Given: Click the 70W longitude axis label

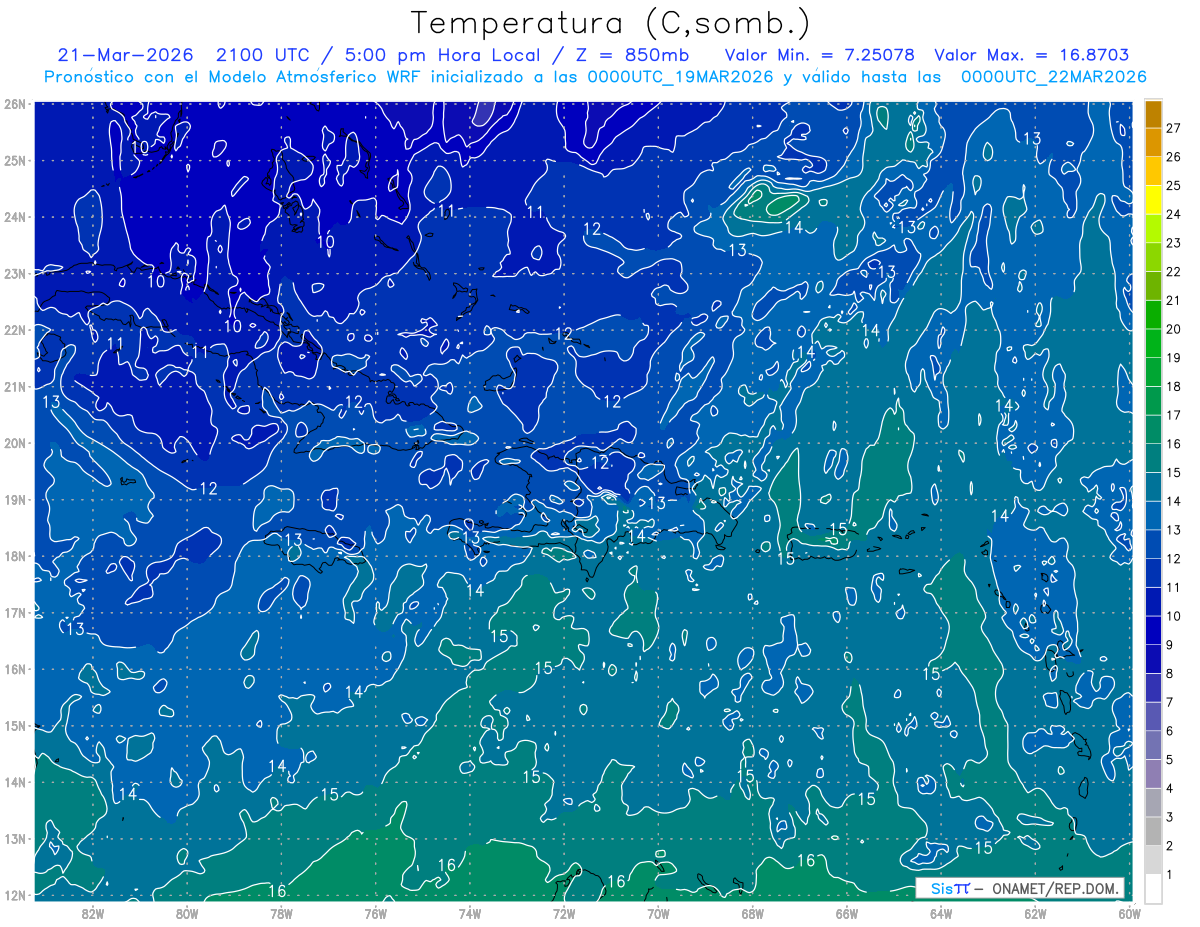Looking at the screenshot, I should [x=658, y=912].
